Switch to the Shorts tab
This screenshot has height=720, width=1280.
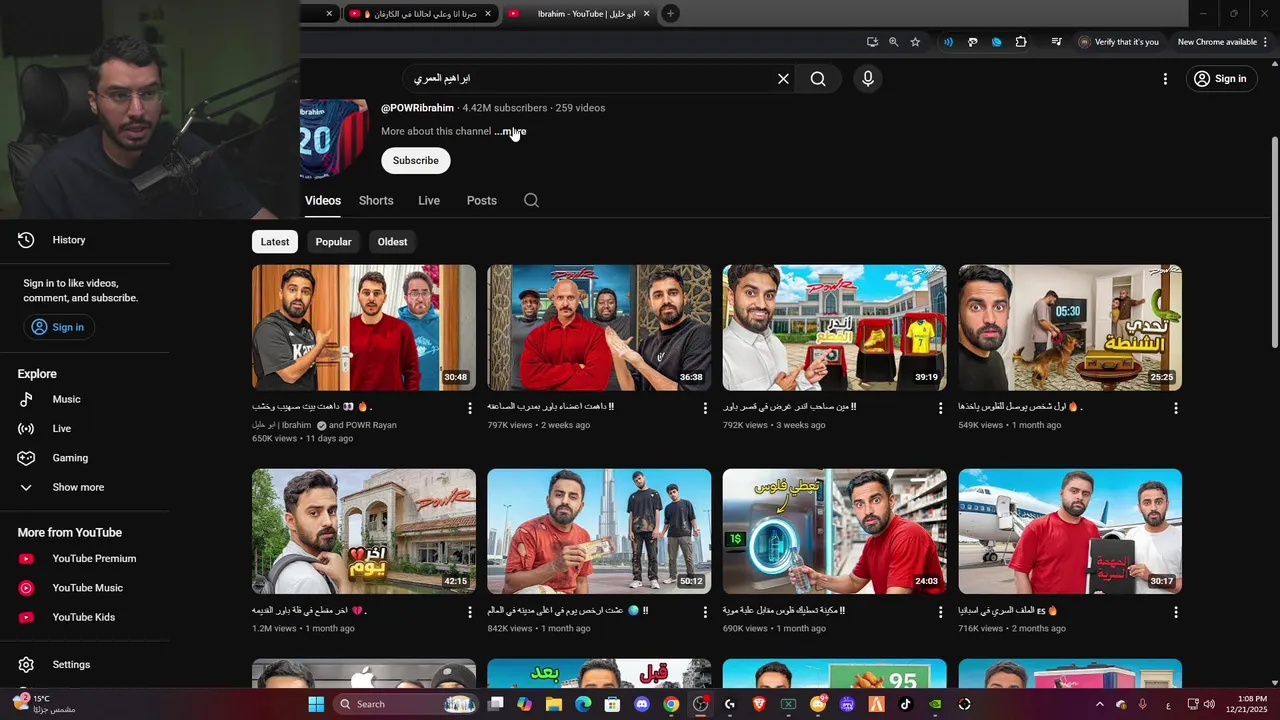(x=376, y=200)
